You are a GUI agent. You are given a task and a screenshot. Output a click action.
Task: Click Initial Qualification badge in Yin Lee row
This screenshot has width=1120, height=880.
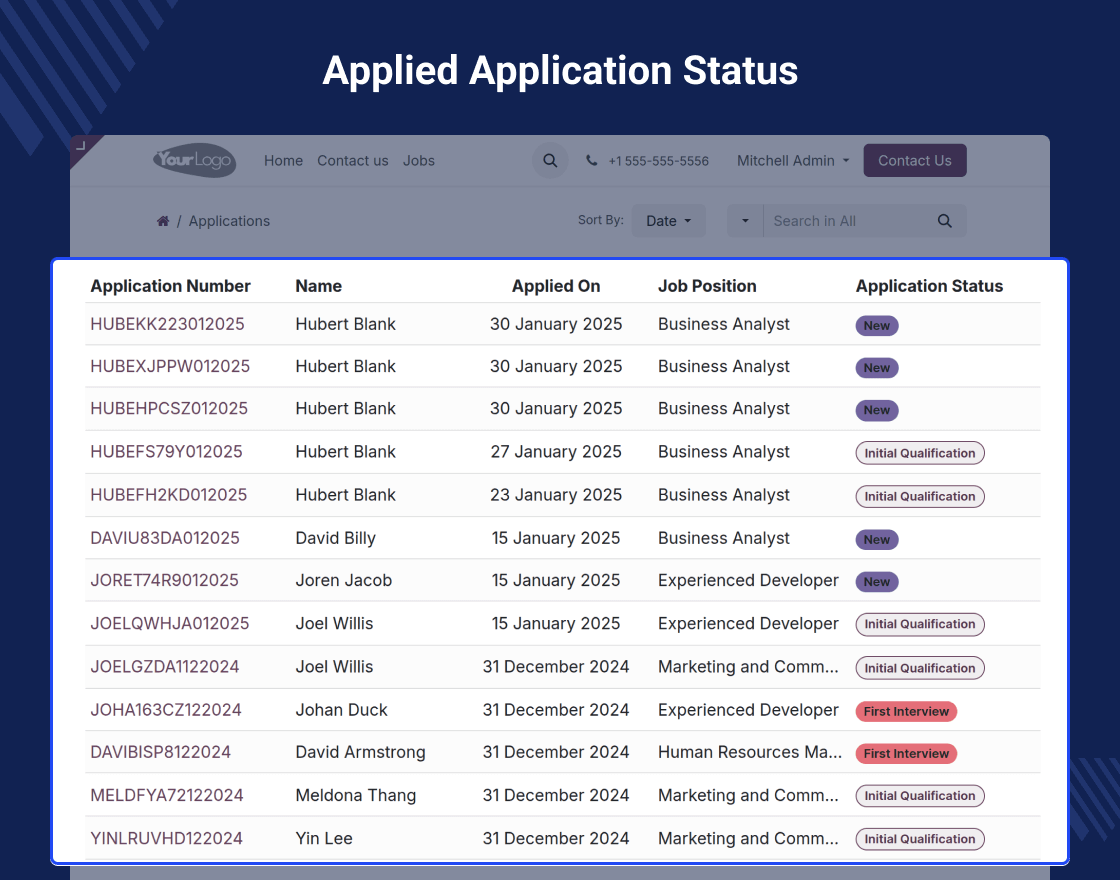coord(919,839)
